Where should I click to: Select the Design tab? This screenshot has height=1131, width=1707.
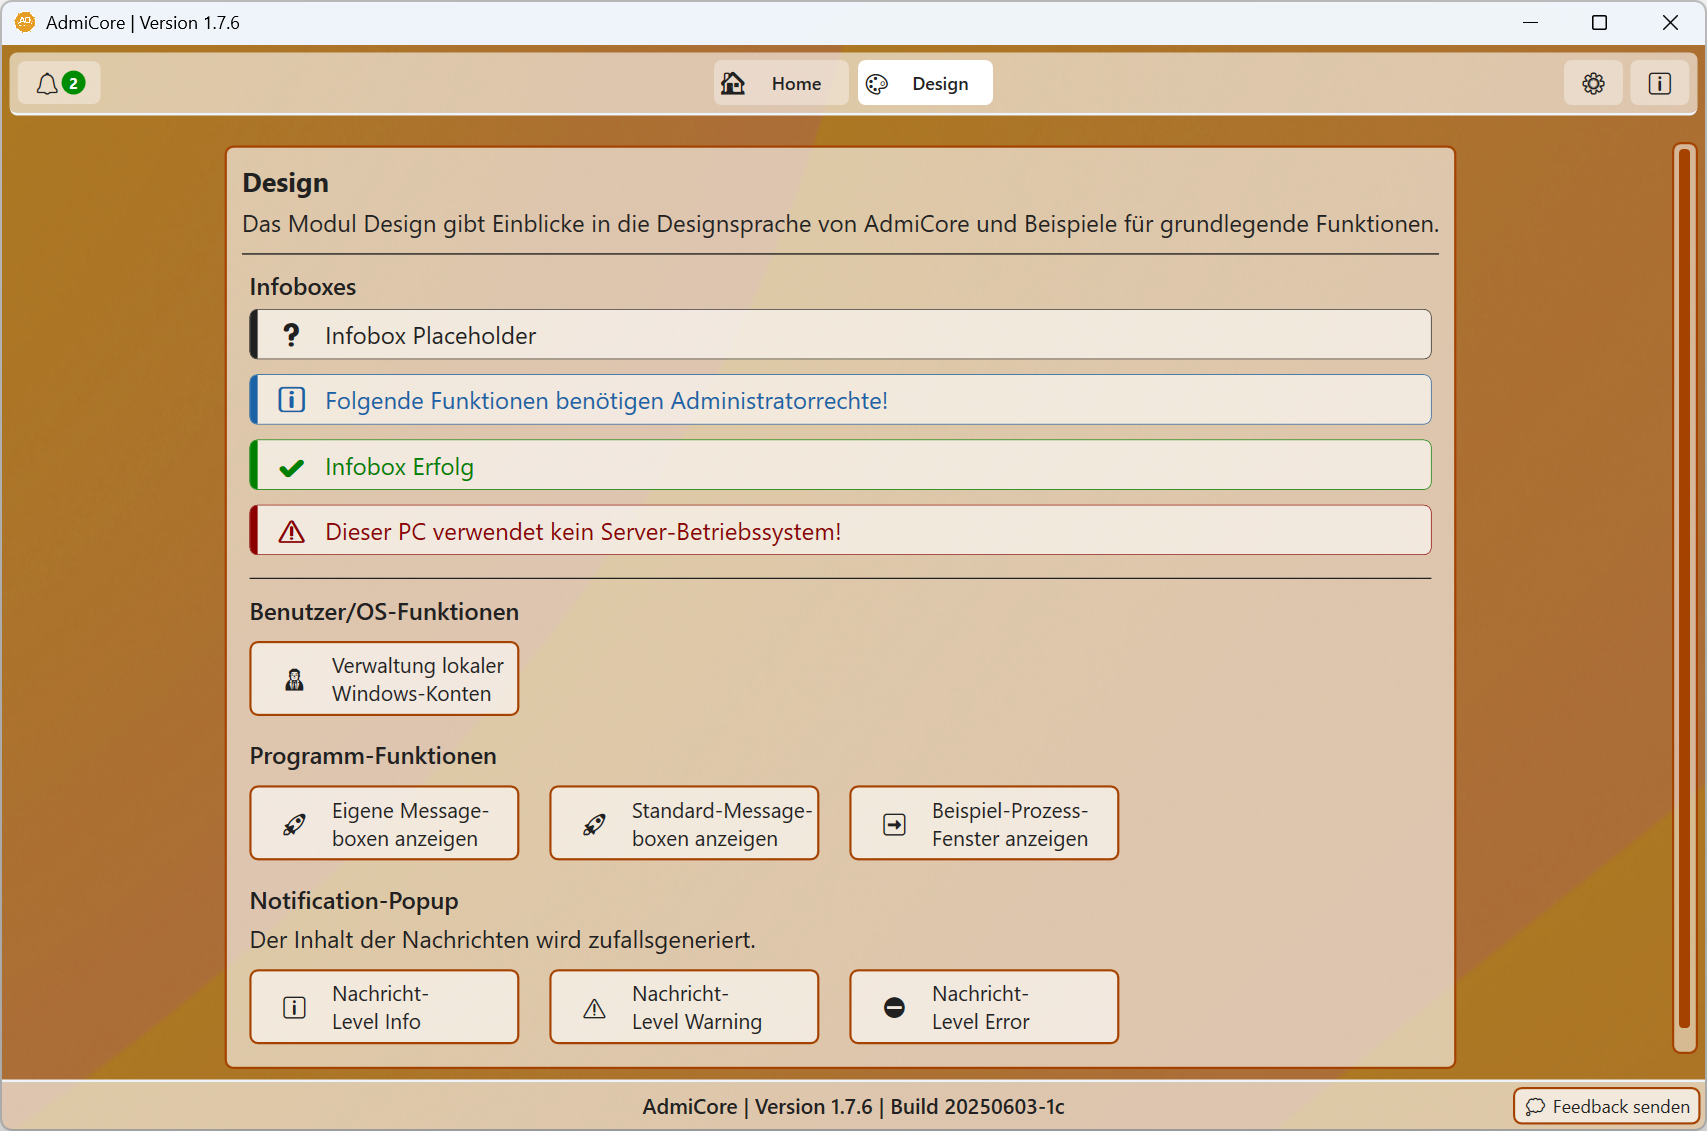click(925, 83)
